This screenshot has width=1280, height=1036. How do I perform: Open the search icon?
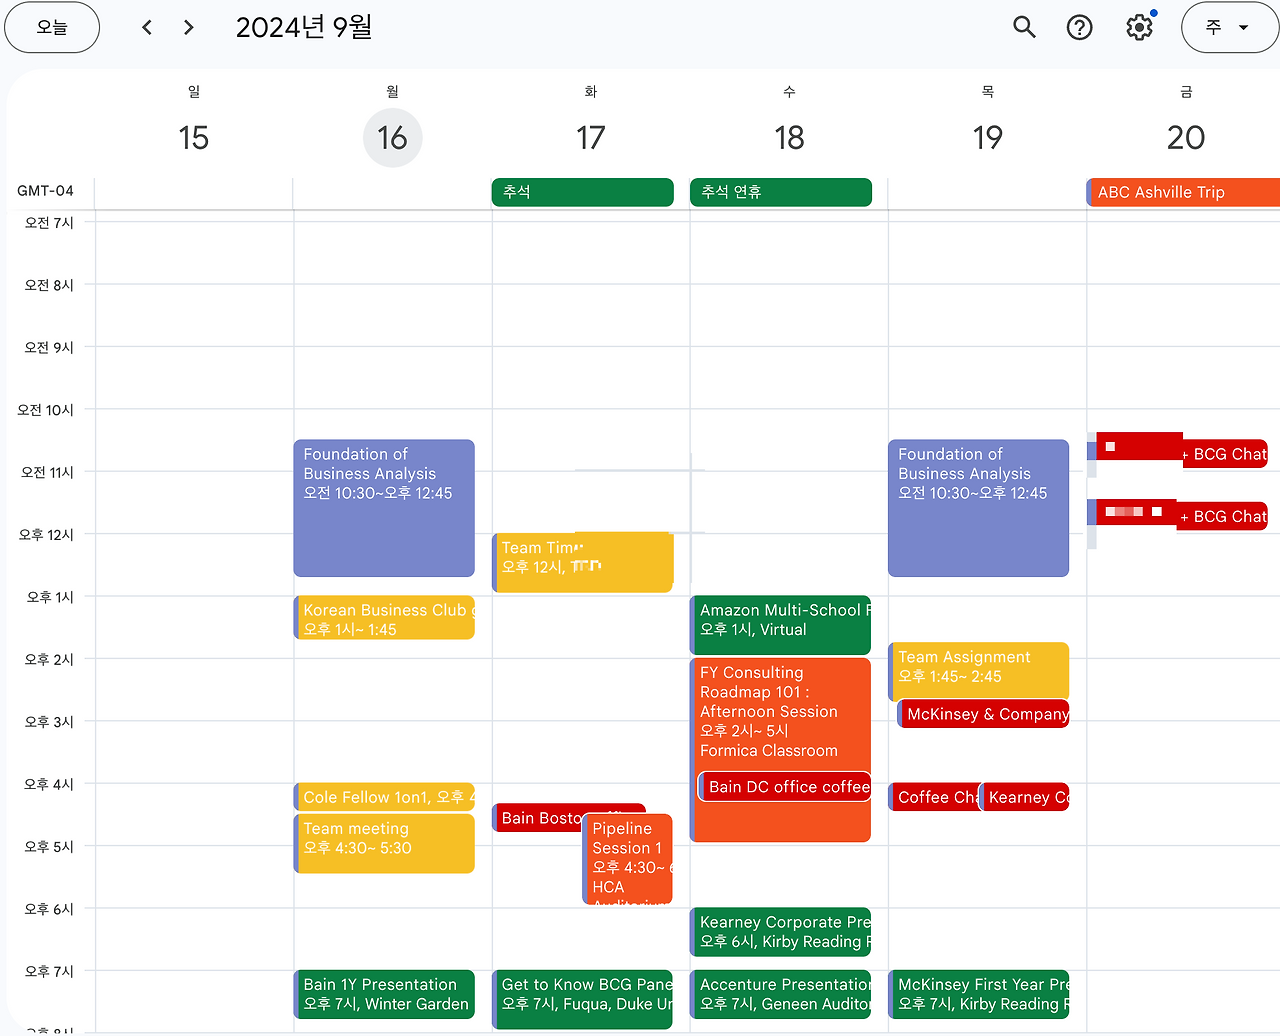[x=1024, y=27]
